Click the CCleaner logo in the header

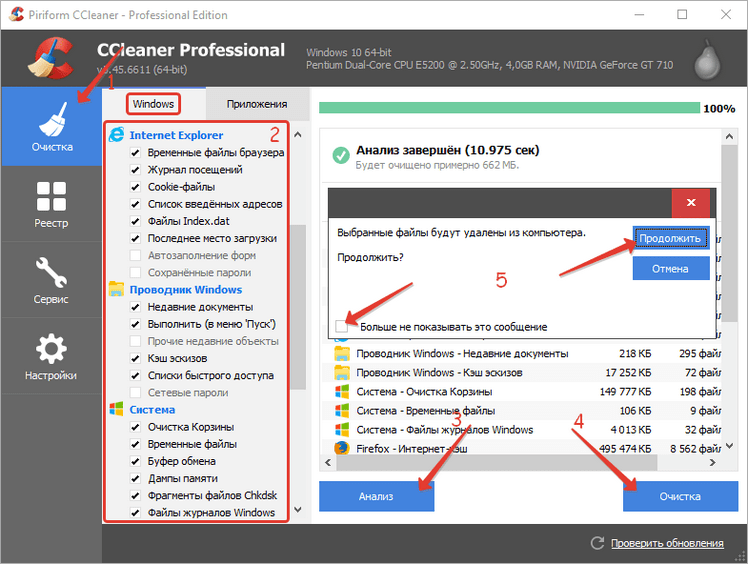(x=52, y=58)
